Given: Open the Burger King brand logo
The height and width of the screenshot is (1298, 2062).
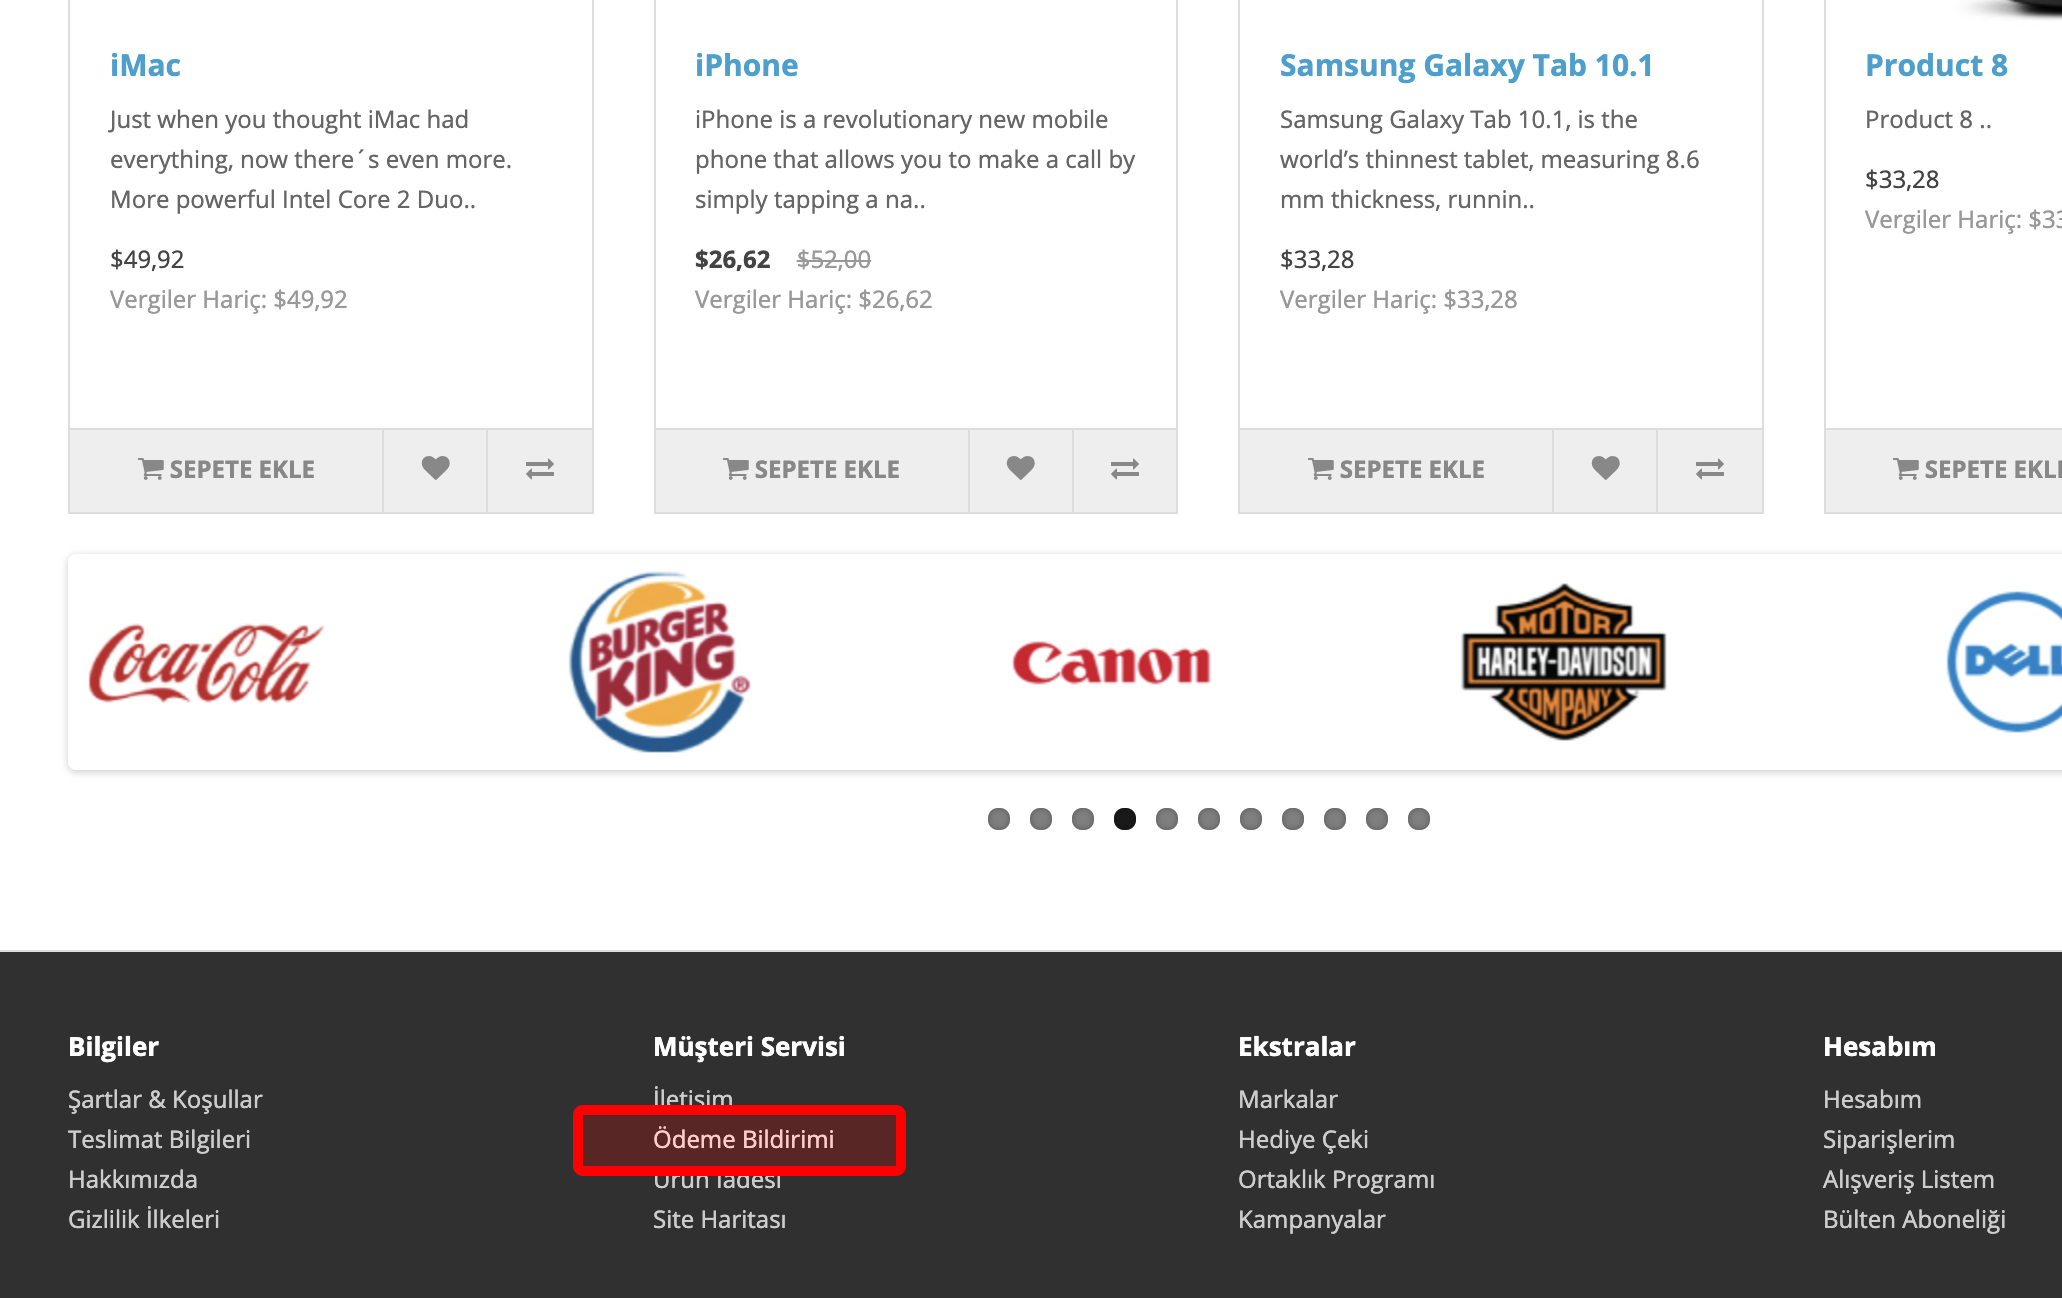Looking at the screenshot, I should [660, 662].
